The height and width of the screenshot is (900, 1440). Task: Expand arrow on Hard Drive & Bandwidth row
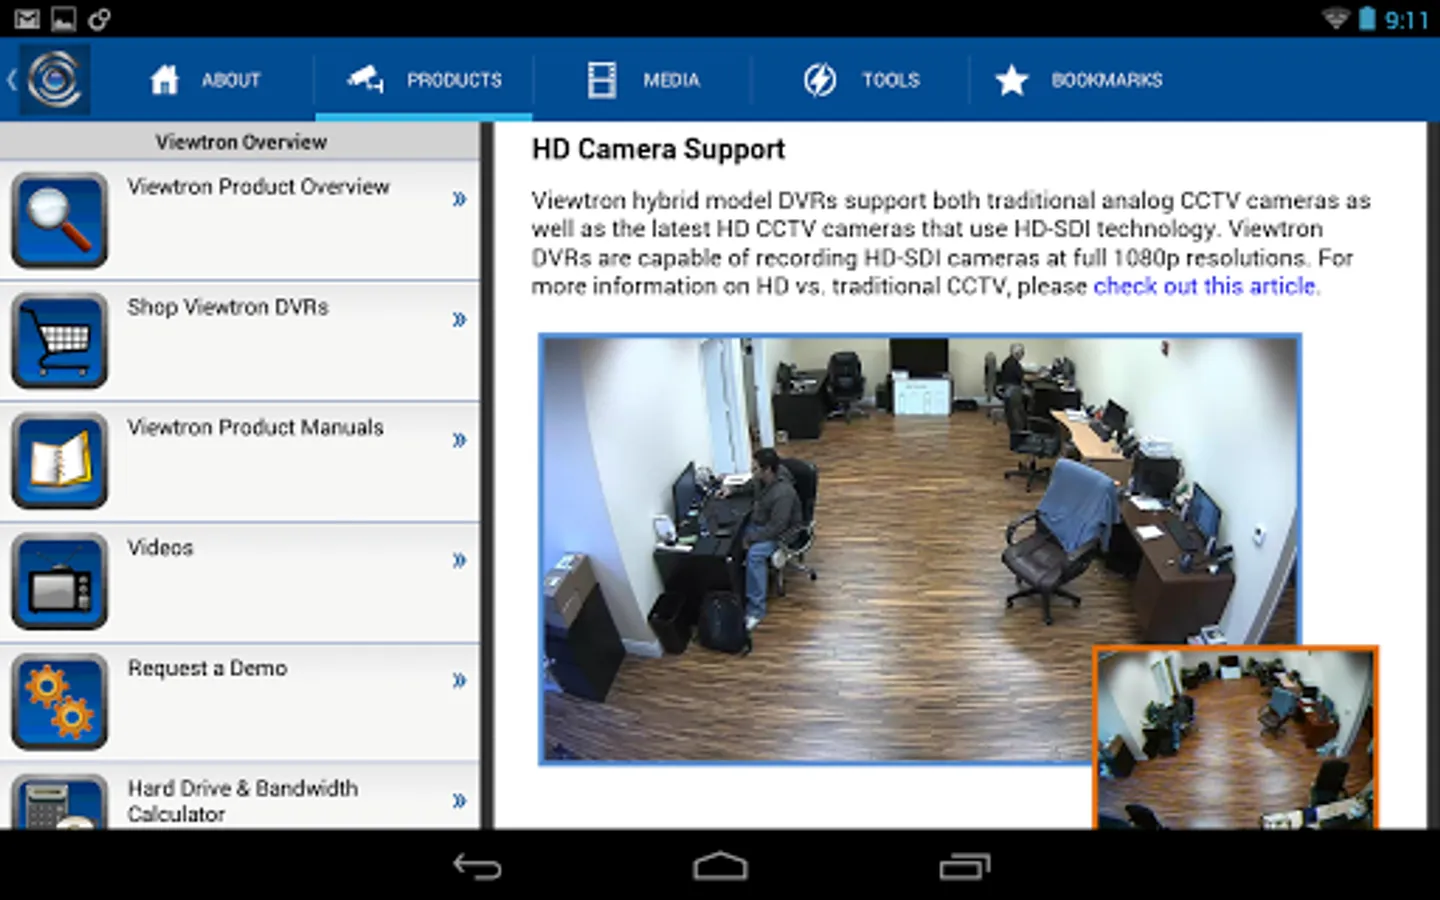coord(459,801)
